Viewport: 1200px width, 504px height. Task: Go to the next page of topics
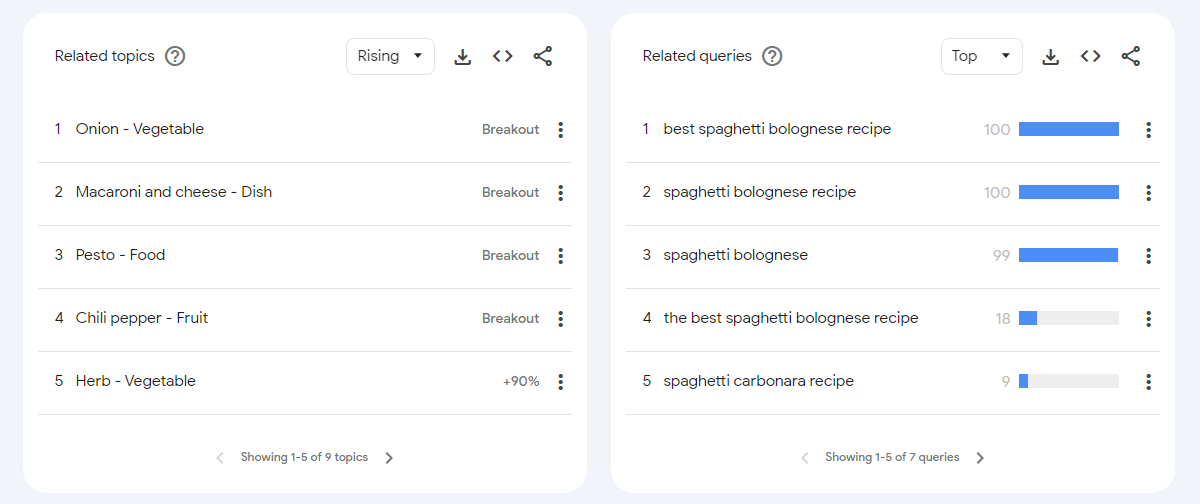click(x=390, y=458)
